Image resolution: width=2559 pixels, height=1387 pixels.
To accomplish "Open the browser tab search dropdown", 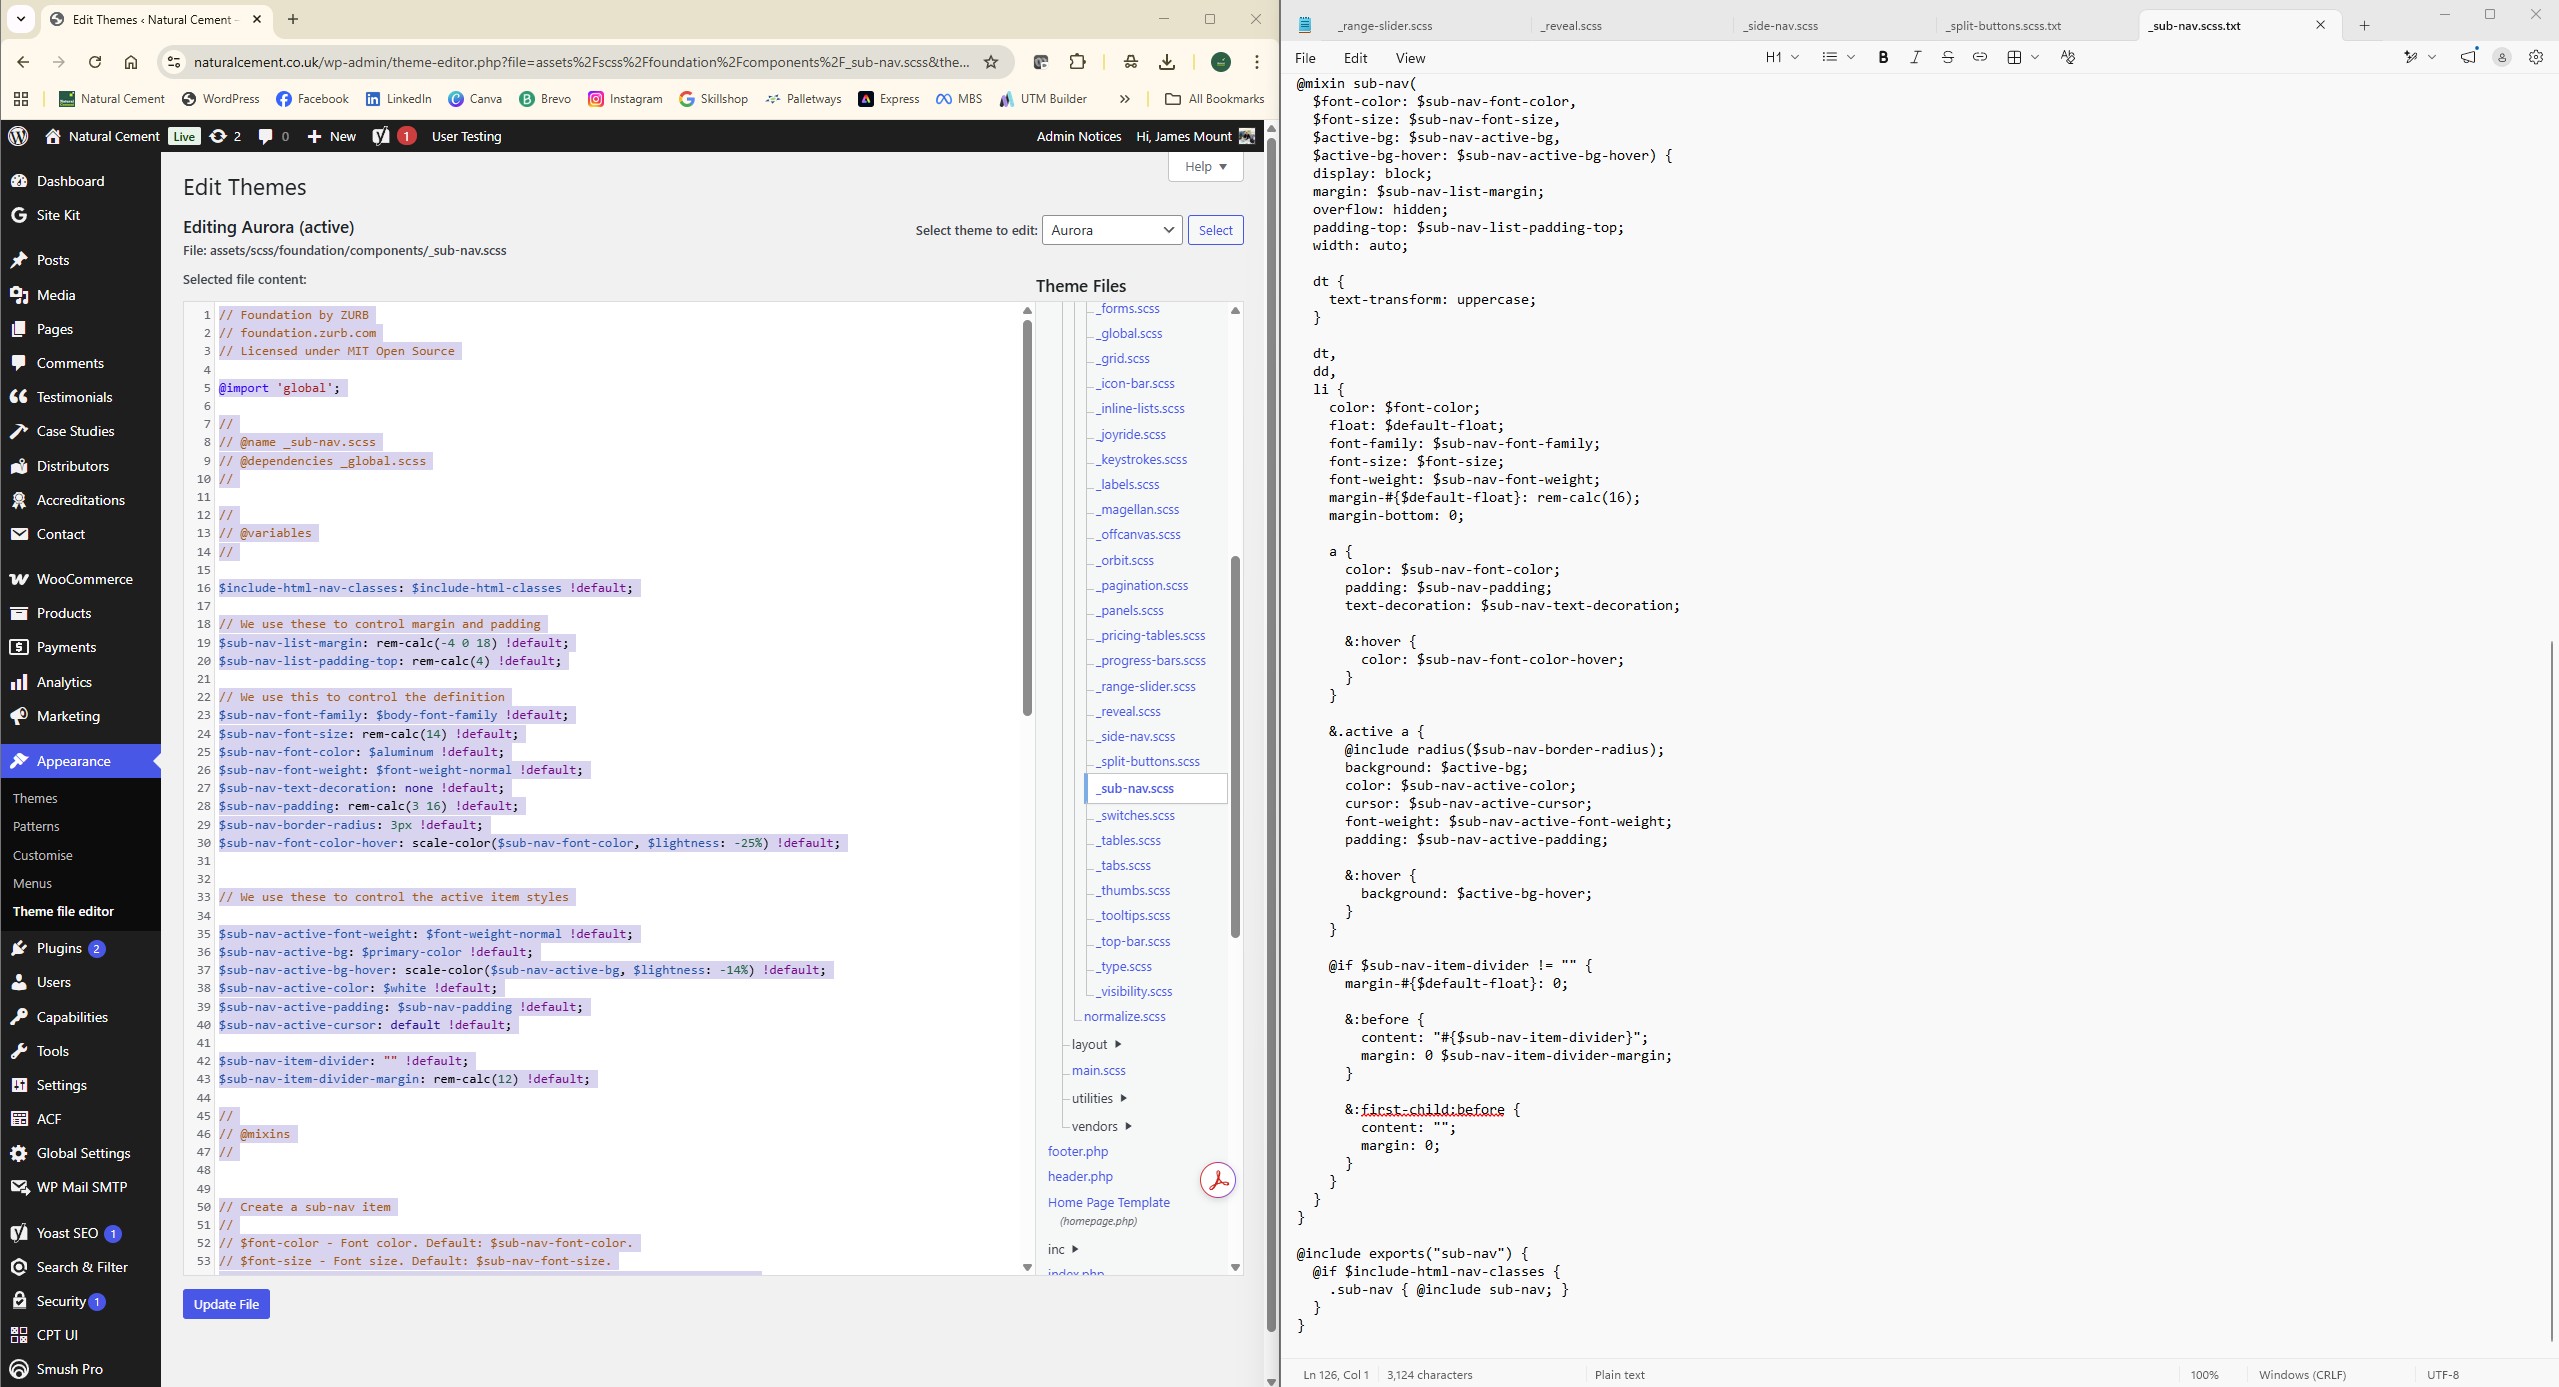I will click(20, 19).
